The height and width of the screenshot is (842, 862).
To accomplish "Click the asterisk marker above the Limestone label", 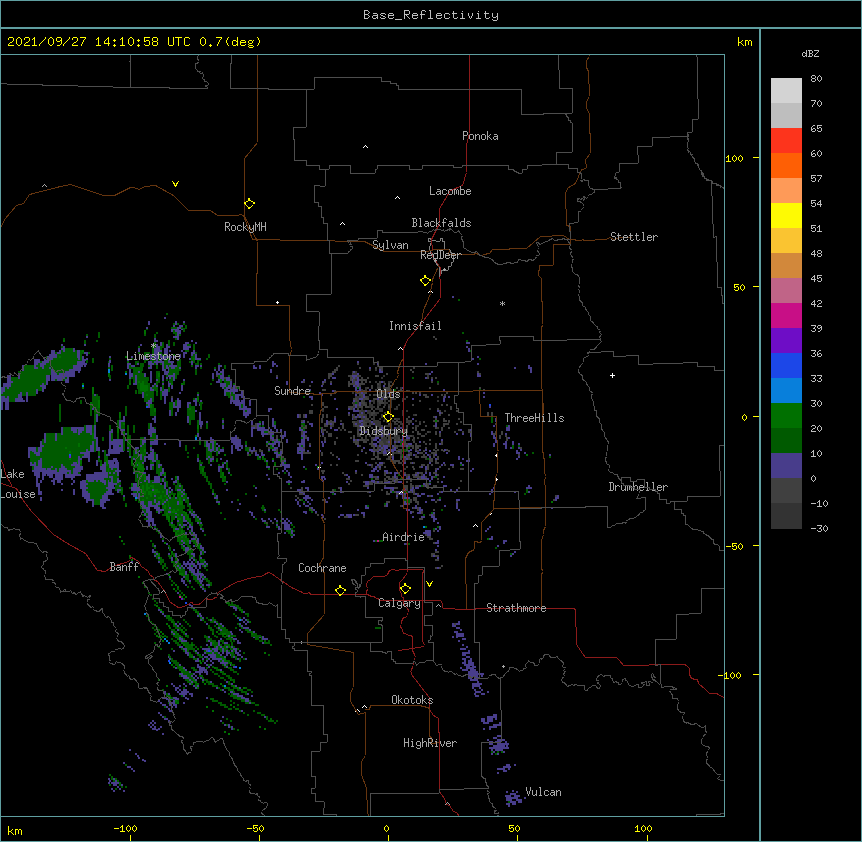I will point(154,346).
